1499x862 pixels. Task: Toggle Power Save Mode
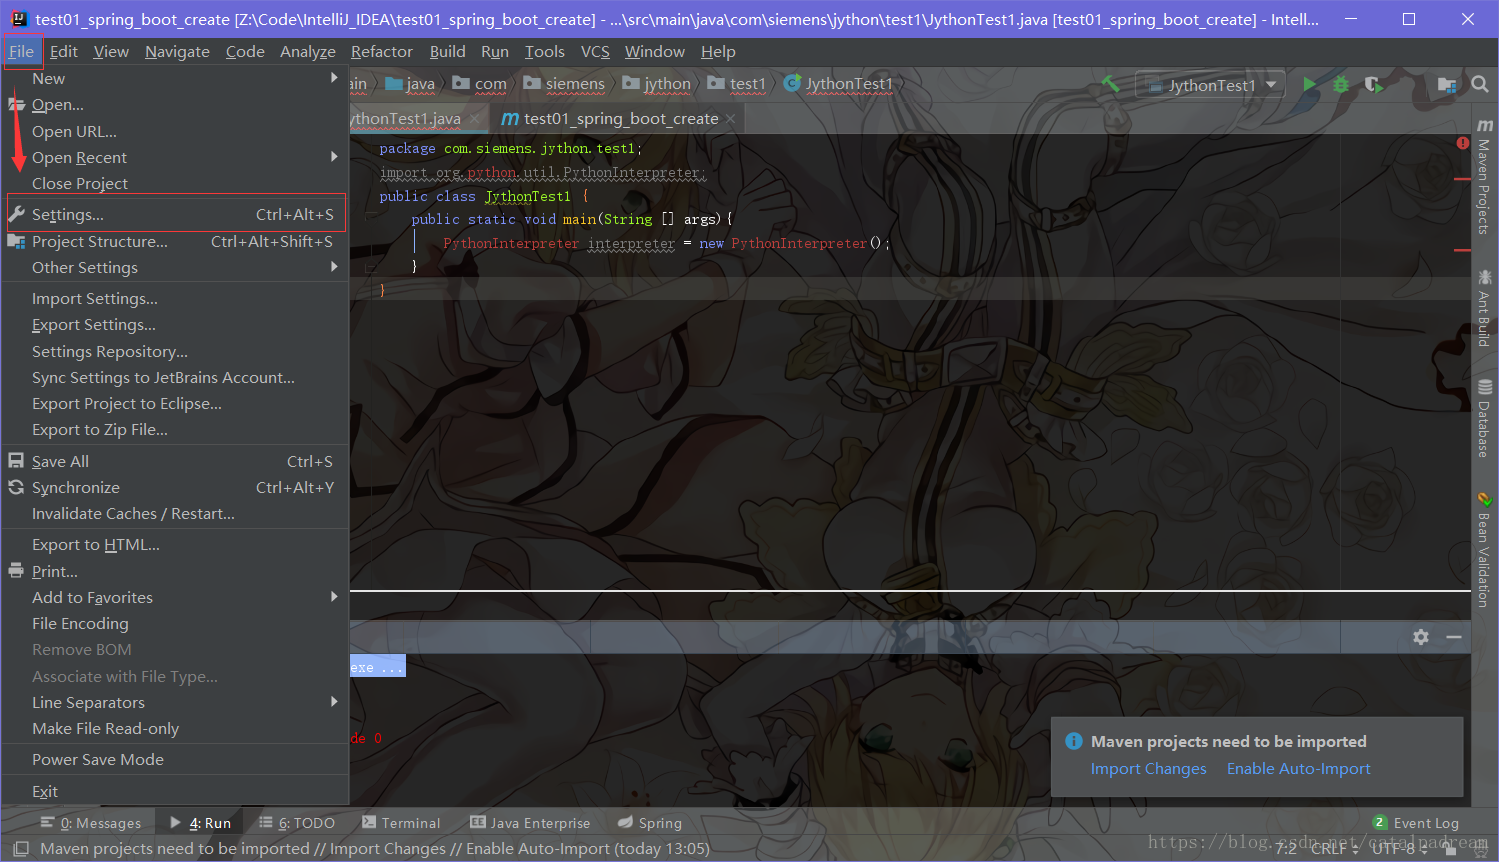pos(175,759)
